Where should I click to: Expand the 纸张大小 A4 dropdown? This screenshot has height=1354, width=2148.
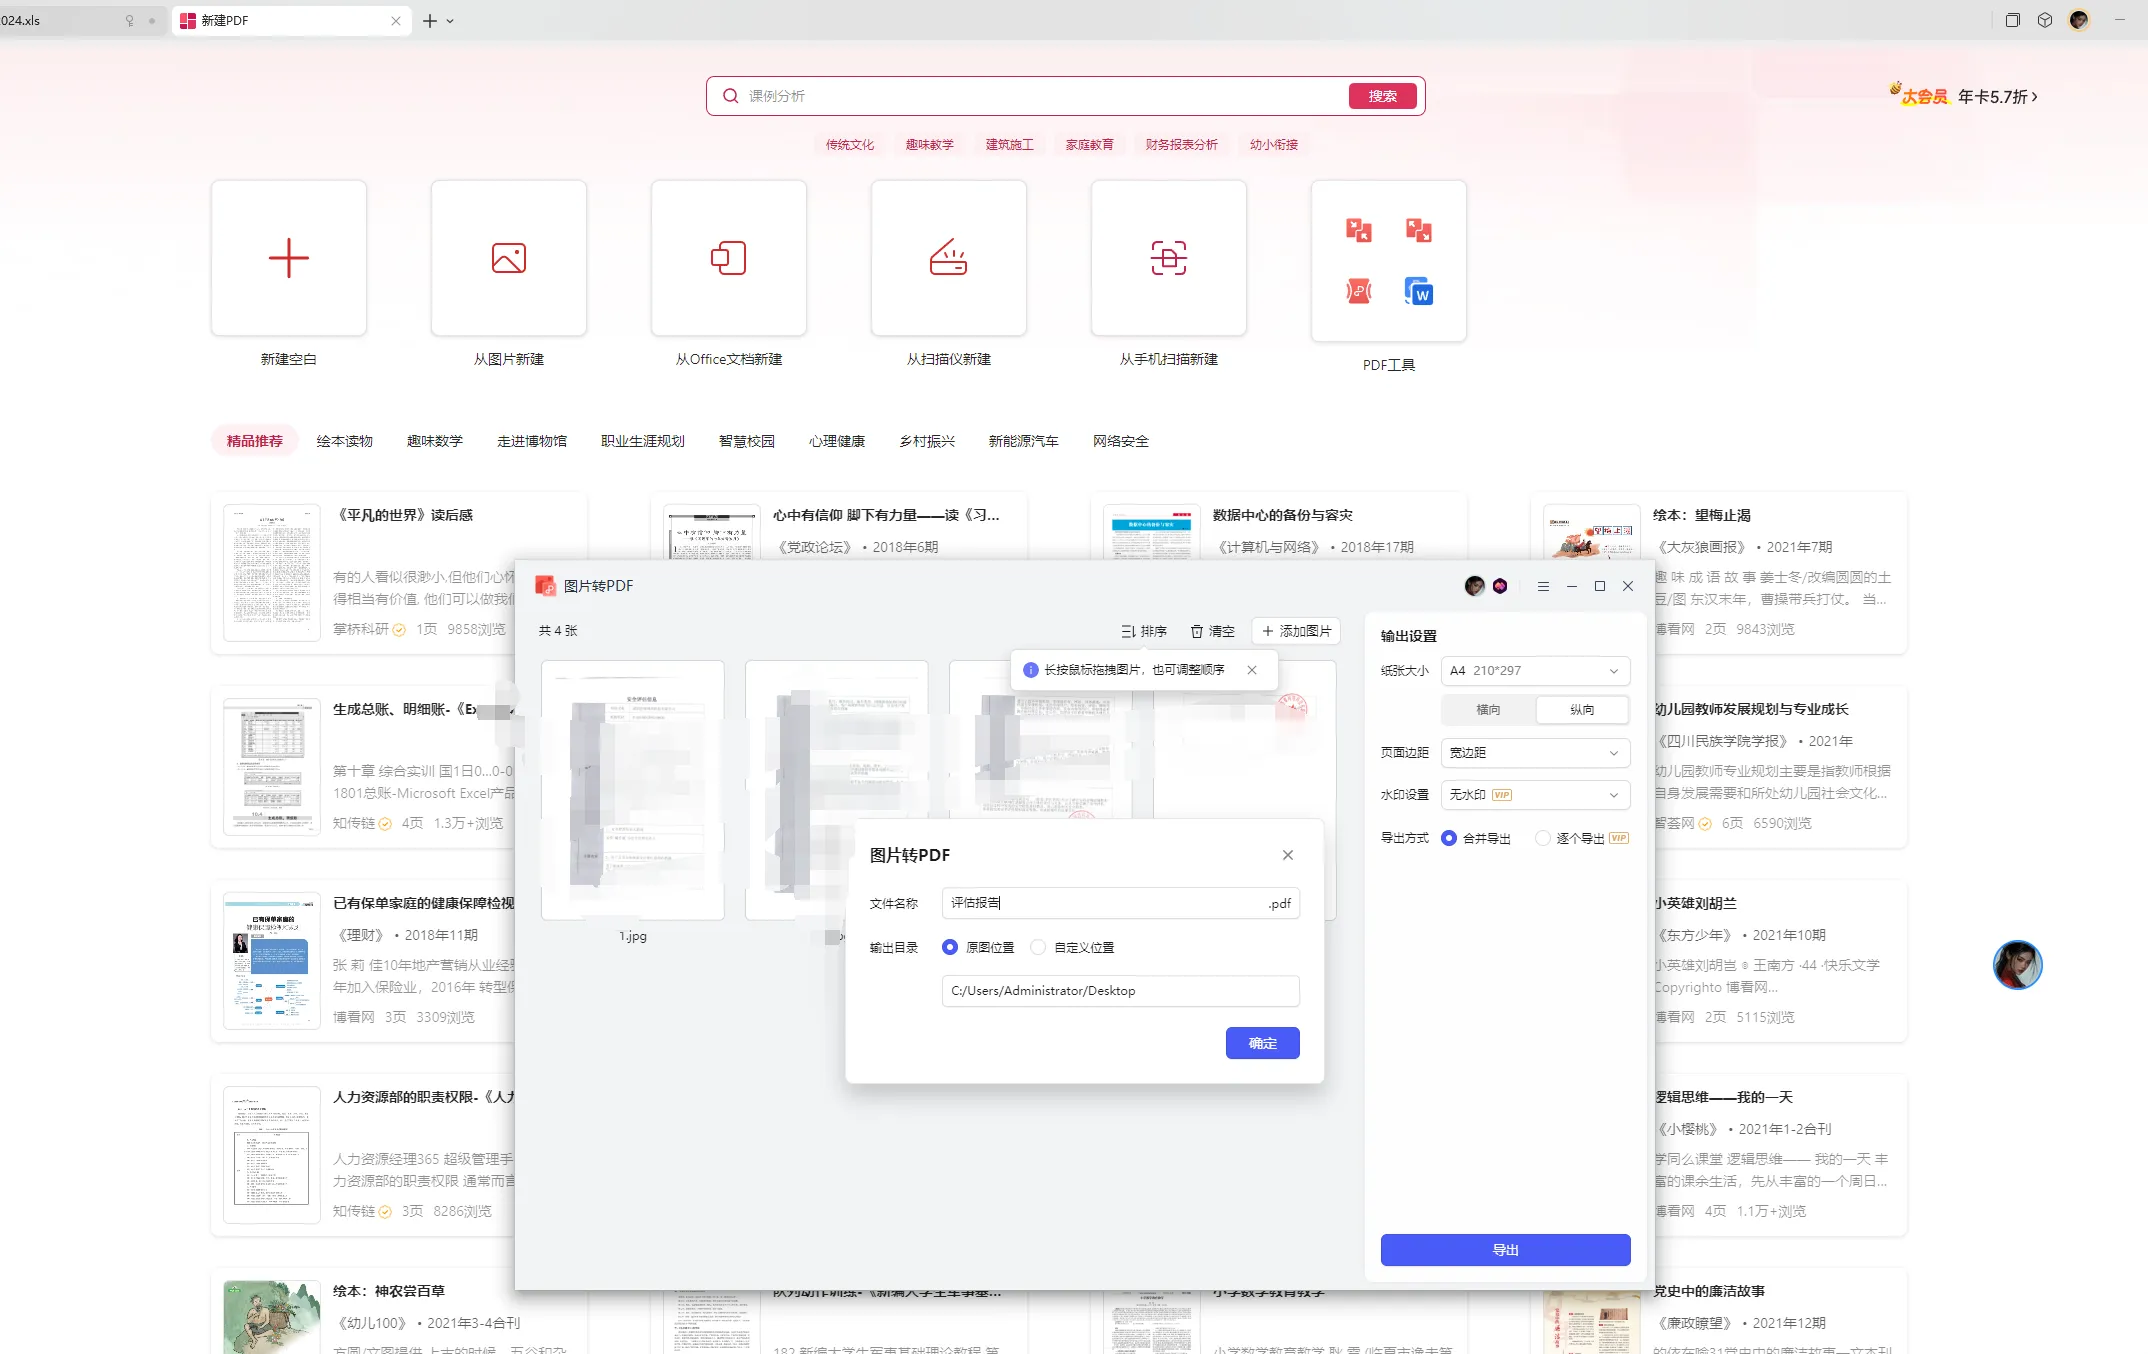coord(1535,670)
